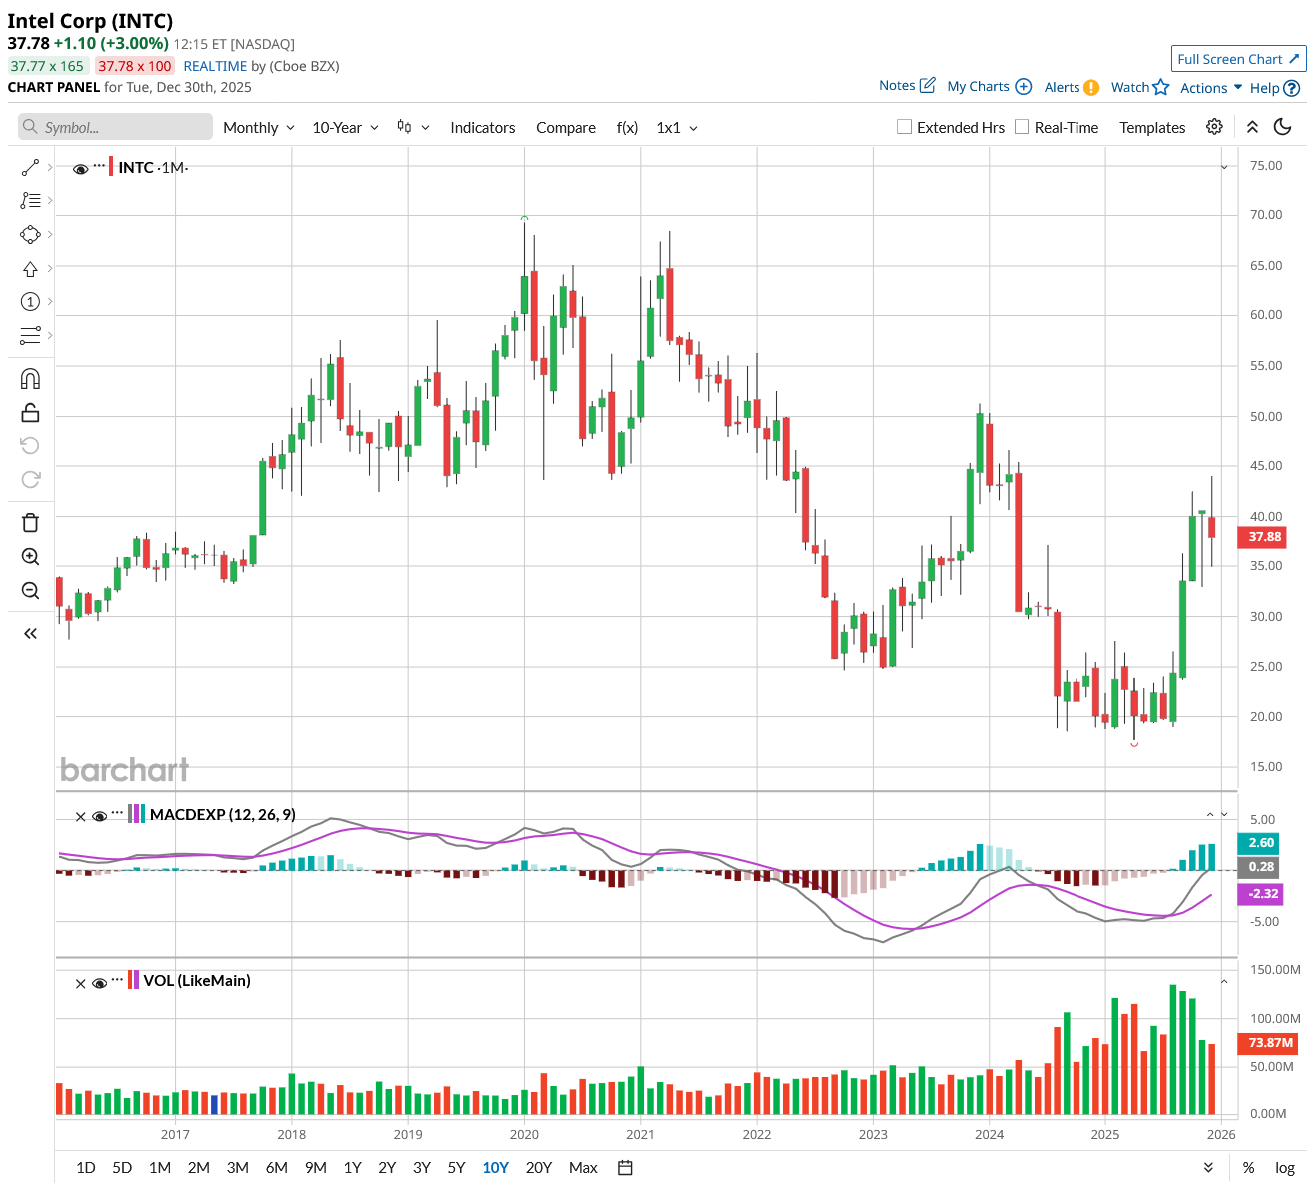Click the gray MACDEXP color swatch

click(131, 814)
